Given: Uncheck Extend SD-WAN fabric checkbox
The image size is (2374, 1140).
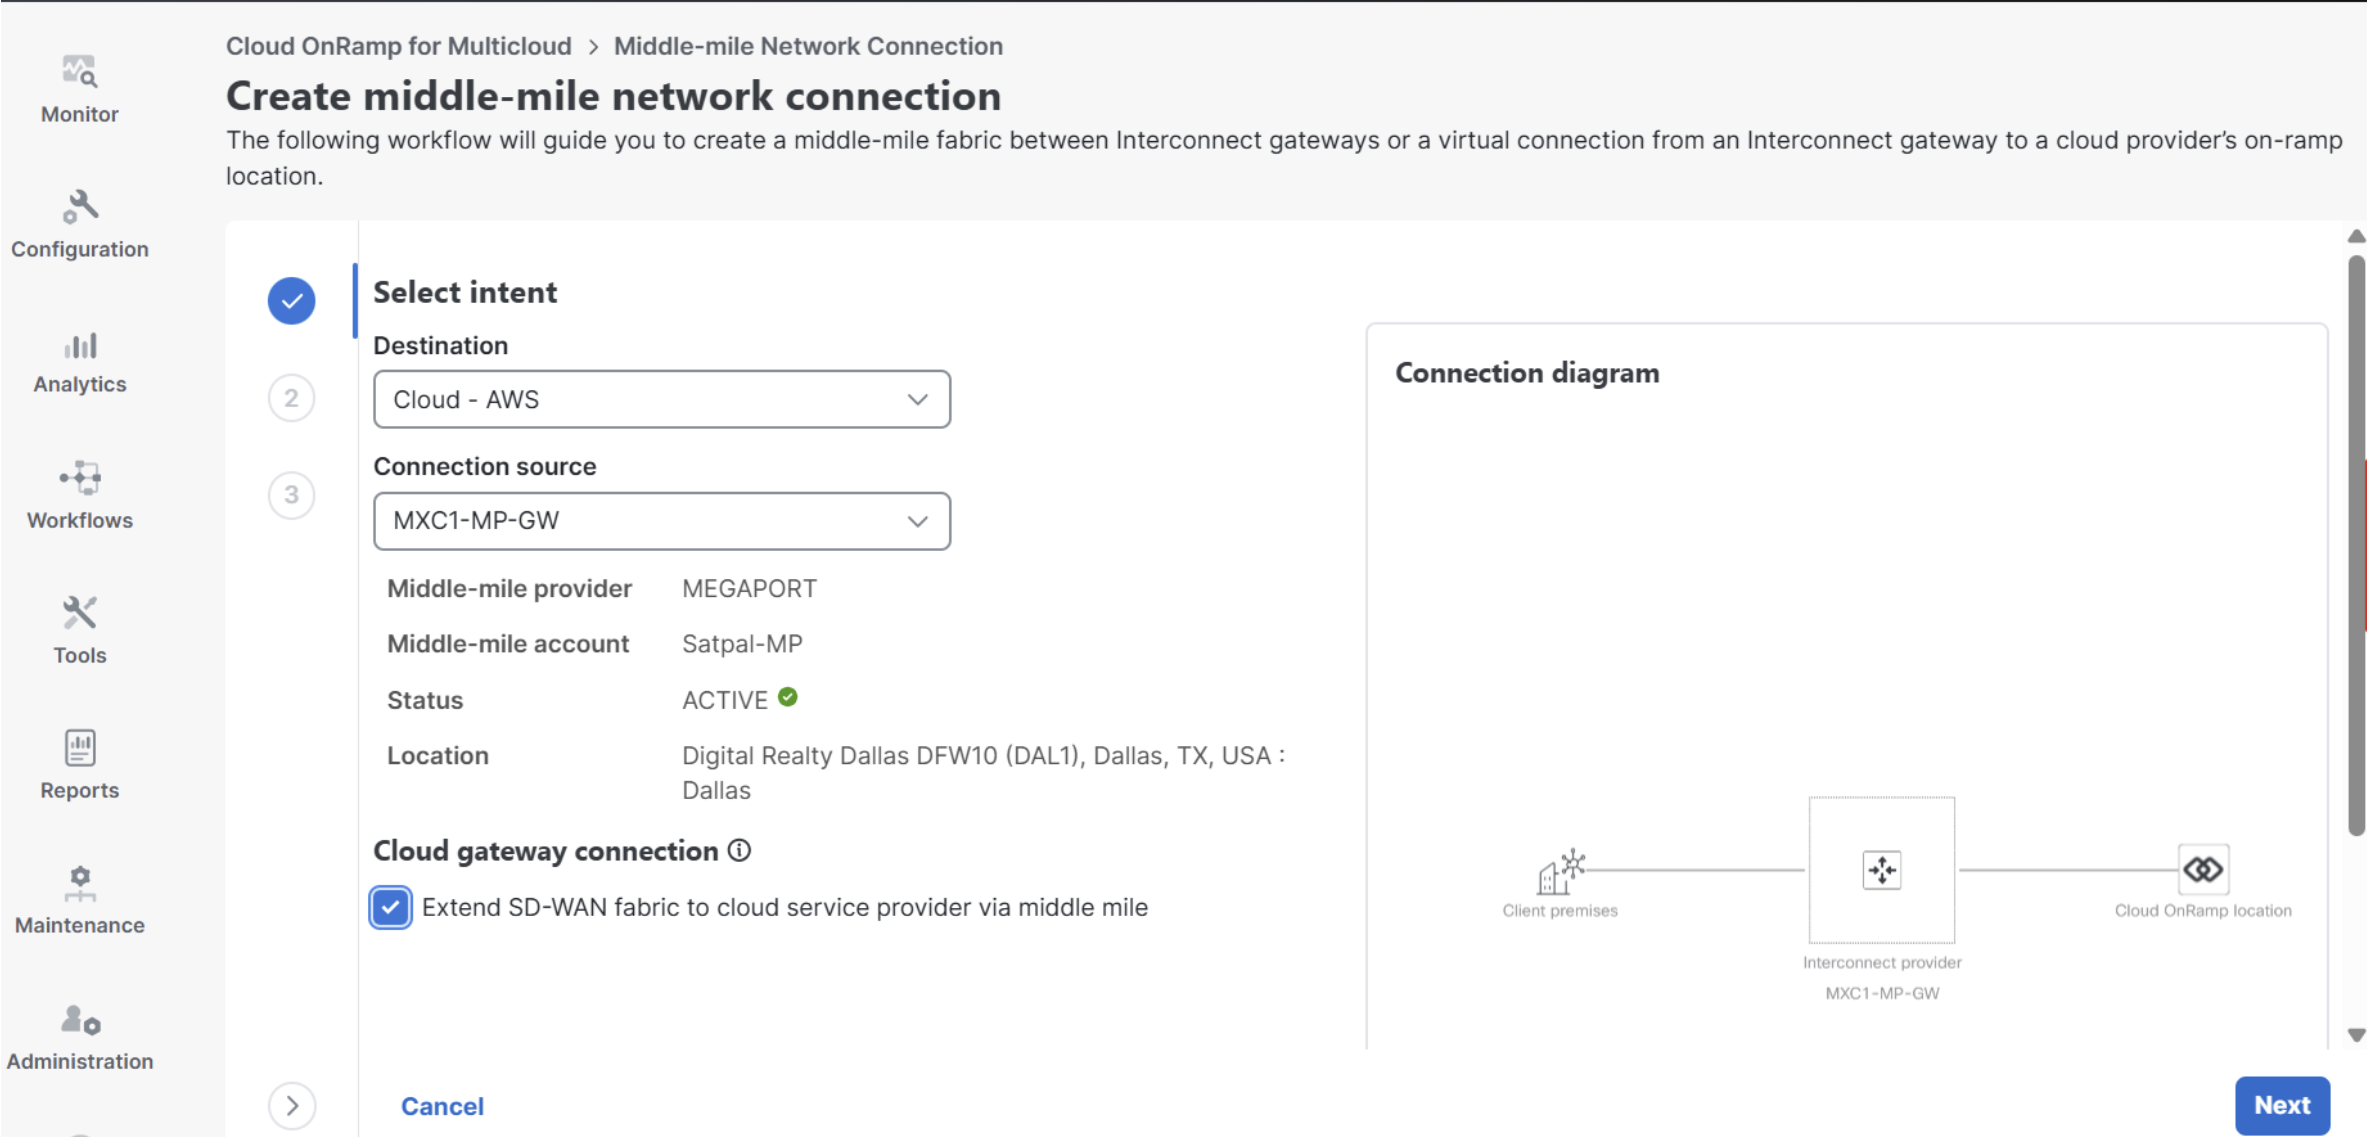Looking at the screenshot, I should point(390,908).
